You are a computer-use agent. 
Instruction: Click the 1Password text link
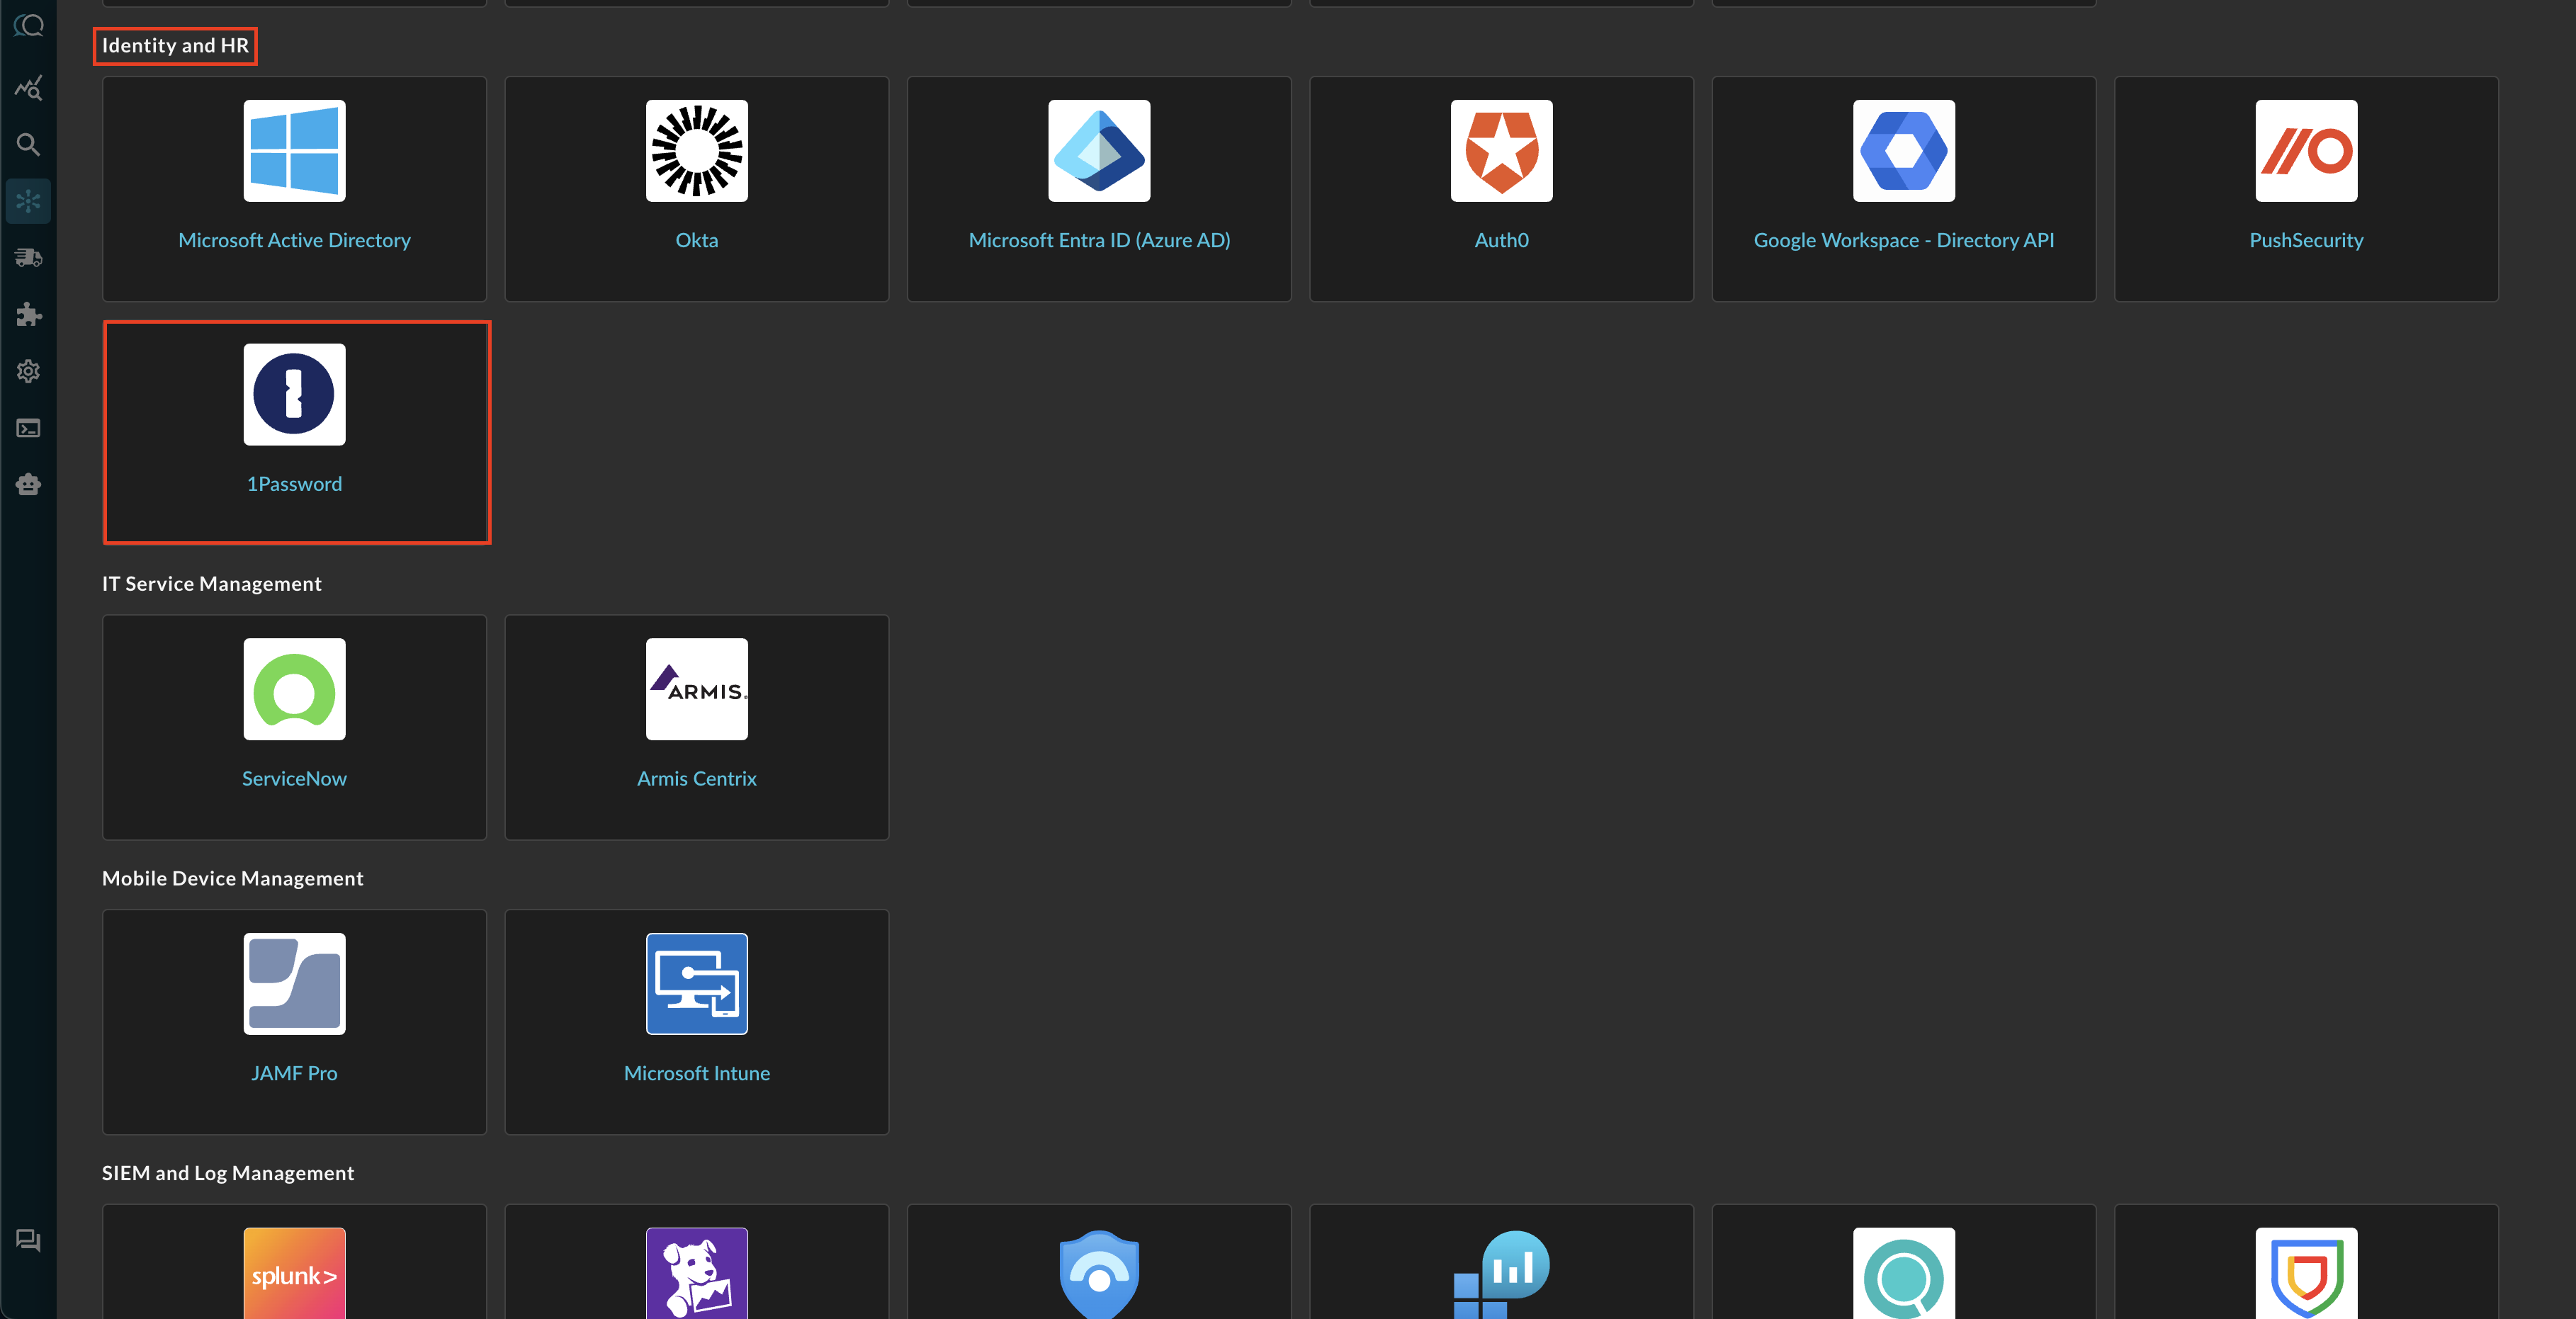click(x=294, y=484)
